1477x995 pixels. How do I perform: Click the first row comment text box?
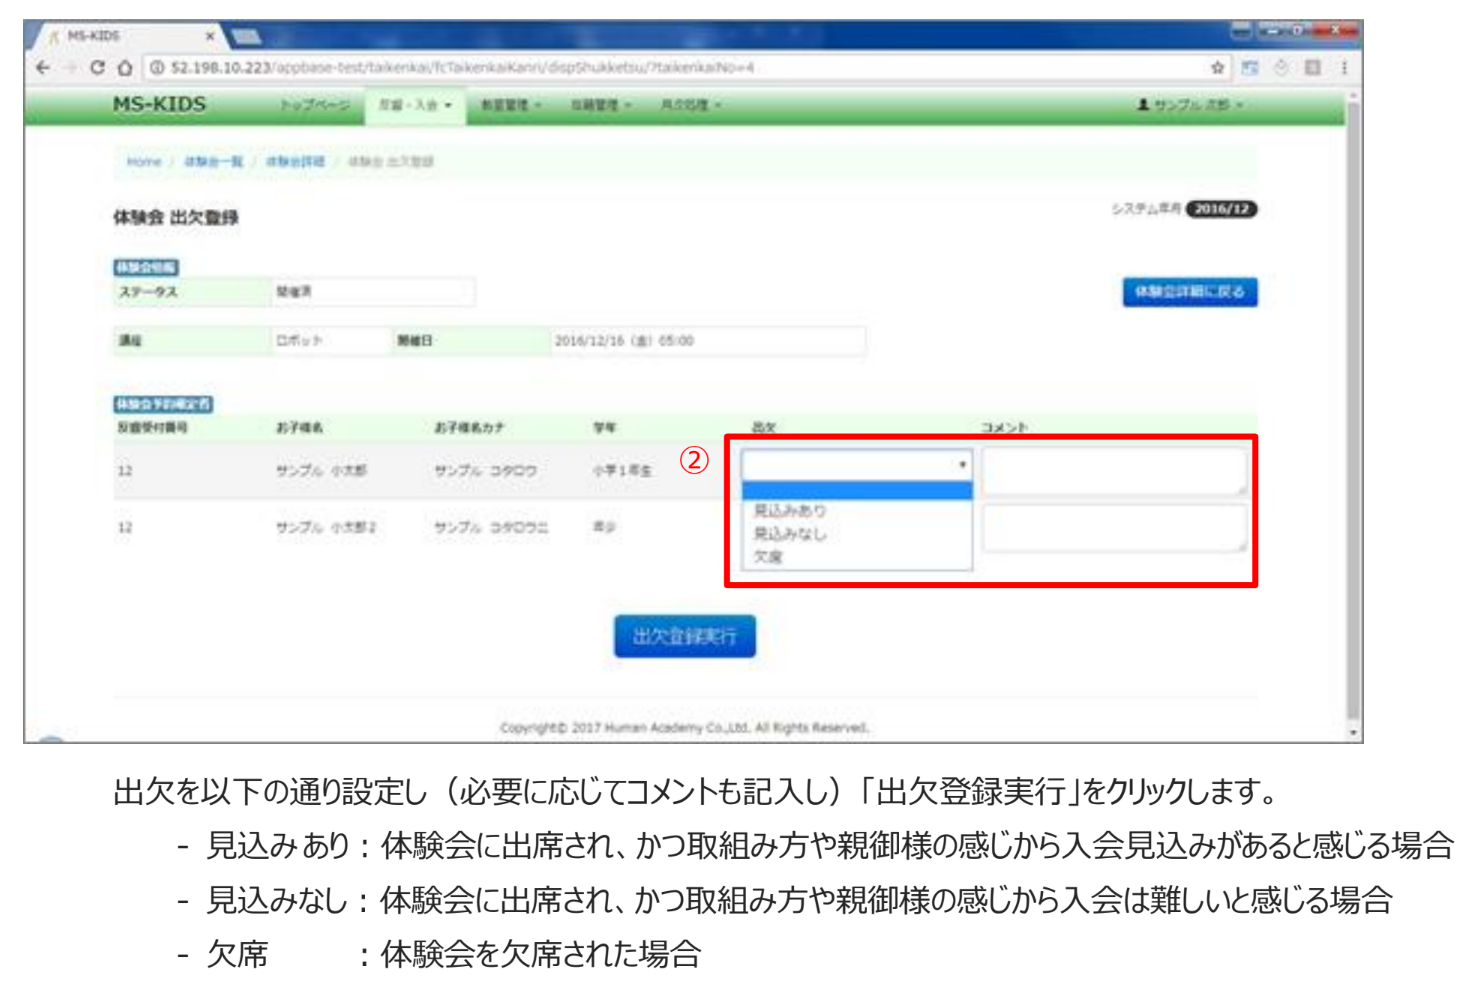click(1114, 471)
